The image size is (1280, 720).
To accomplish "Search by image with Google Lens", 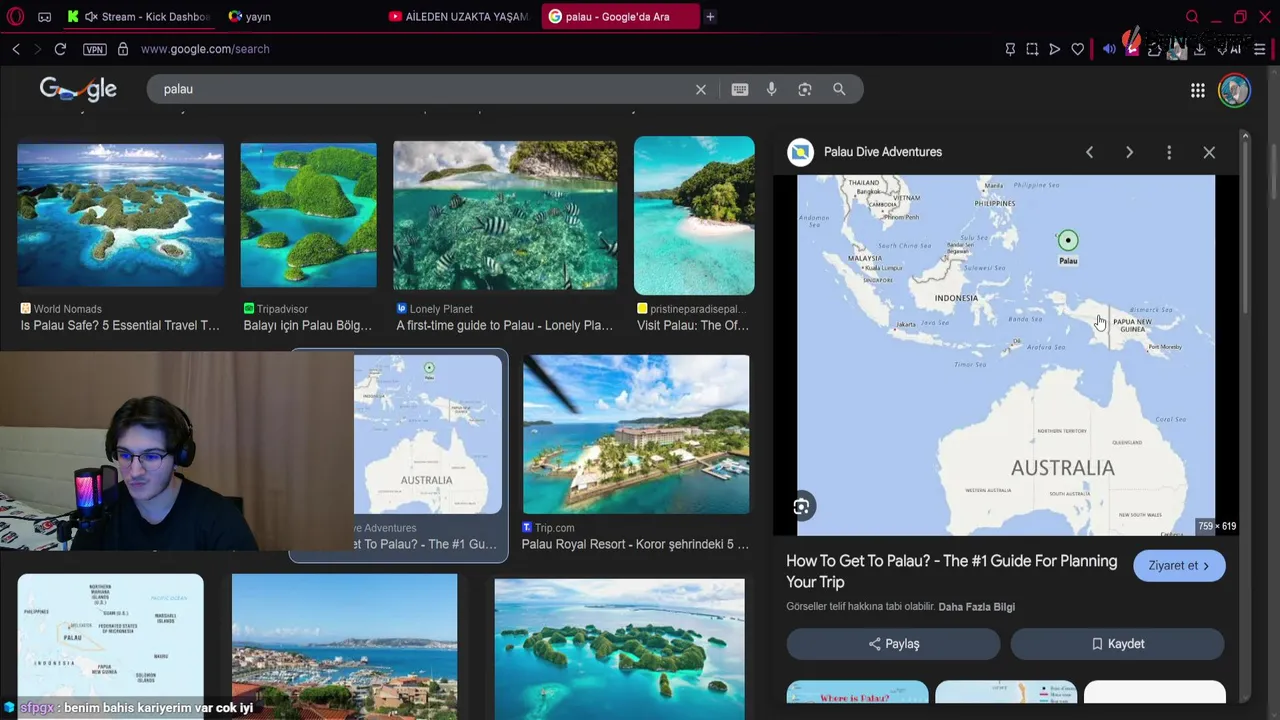I will (805, 89).
